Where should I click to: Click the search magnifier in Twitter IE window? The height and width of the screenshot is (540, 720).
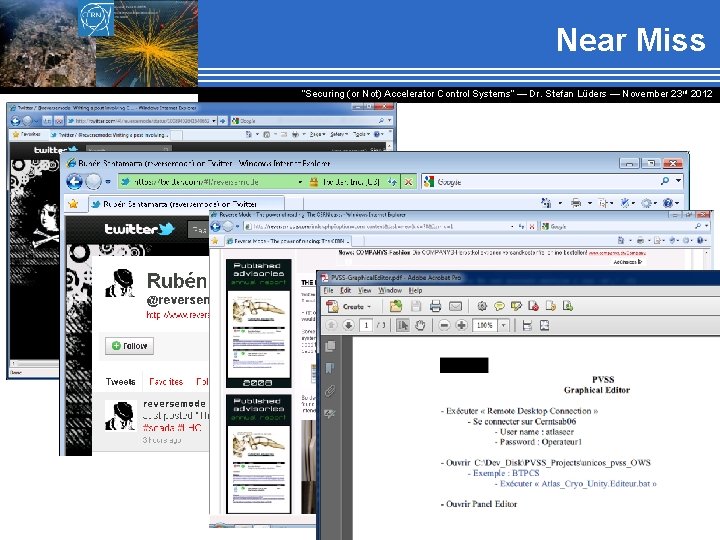(664, 181)
